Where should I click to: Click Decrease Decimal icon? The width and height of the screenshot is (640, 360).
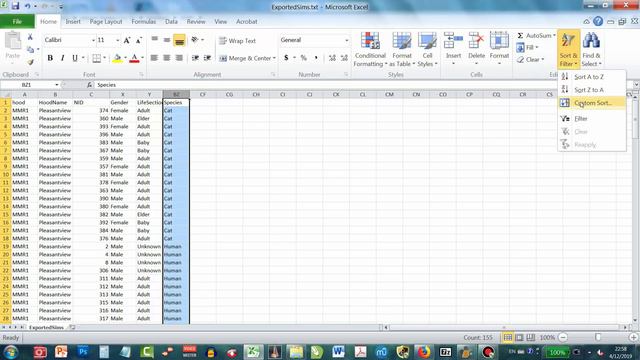tap(344, 58)
